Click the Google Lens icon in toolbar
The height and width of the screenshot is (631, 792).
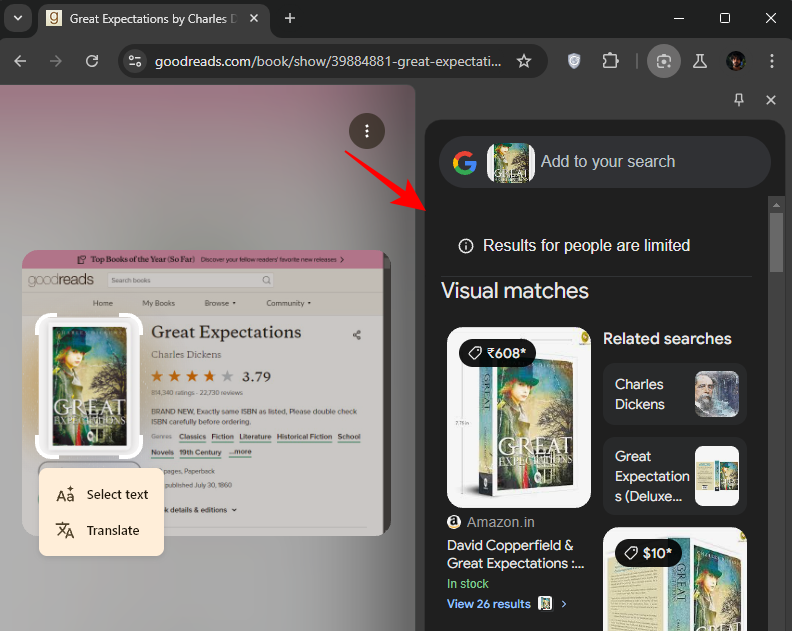[x=663, y=61]
